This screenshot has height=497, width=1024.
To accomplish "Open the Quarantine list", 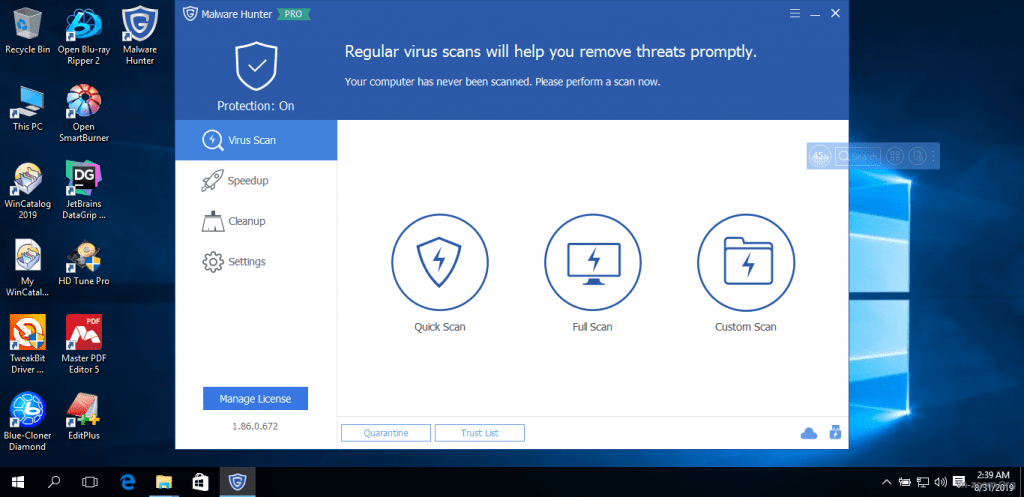I will pyautogui.click(x=386, y=433).
